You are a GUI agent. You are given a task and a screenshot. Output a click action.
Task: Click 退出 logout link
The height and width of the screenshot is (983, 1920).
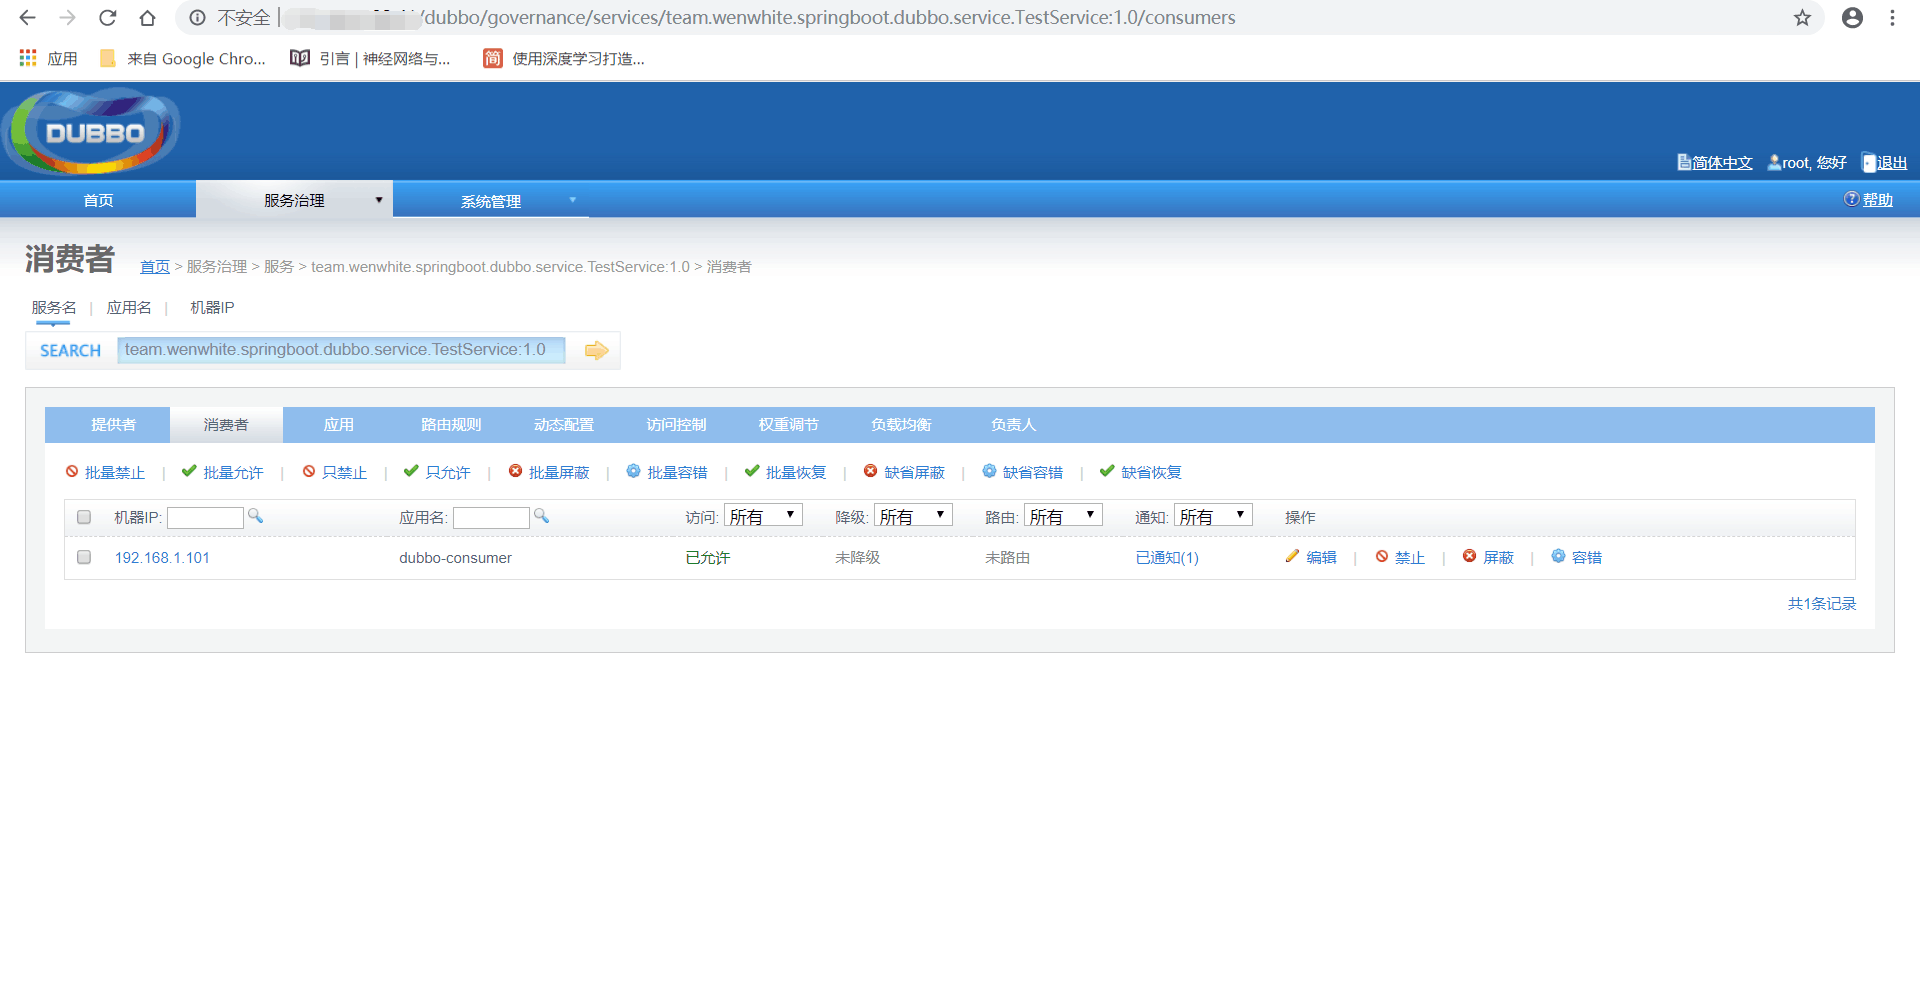tap(1885, 163)
